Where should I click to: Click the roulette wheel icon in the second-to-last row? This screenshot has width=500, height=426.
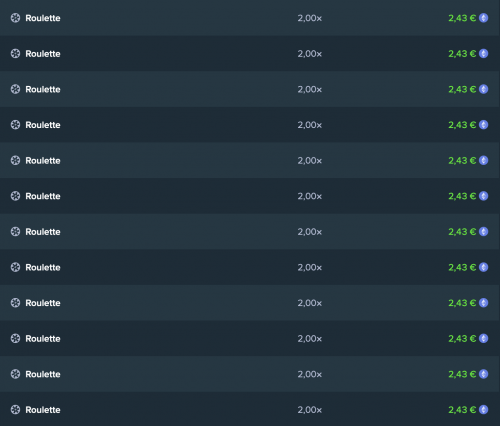[15, 374]
